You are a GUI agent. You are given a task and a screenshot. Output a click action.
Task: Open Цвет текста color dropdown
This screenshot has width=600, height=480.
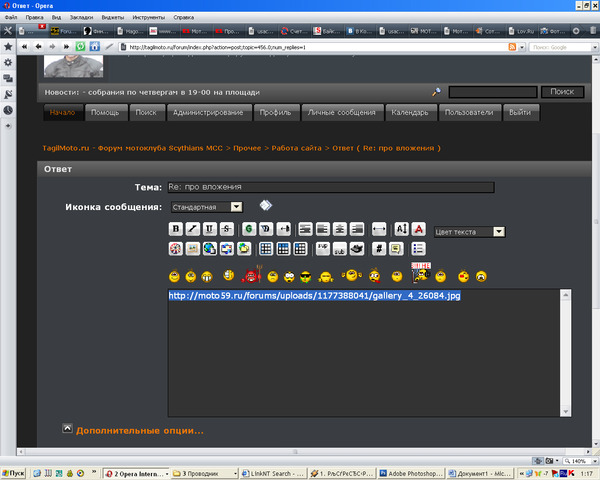point(499,232)
